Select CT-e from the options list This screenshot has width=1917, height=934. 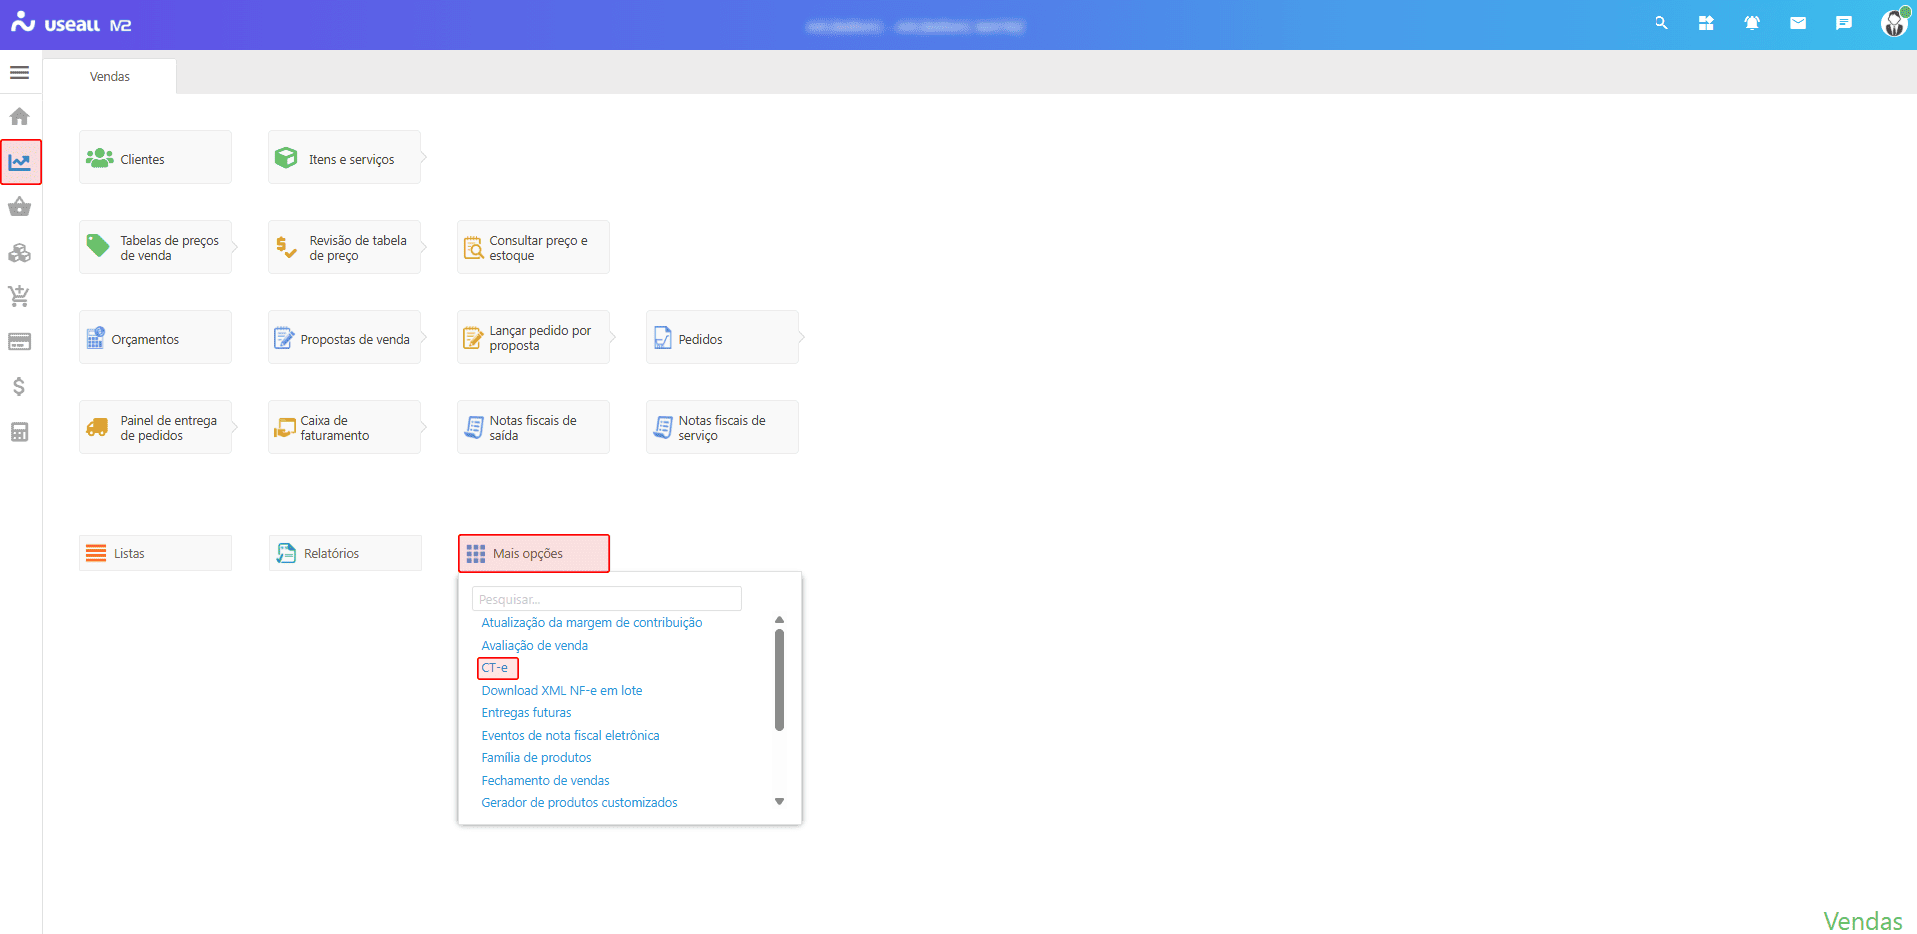pyautogui.click(x=495, y=668)
